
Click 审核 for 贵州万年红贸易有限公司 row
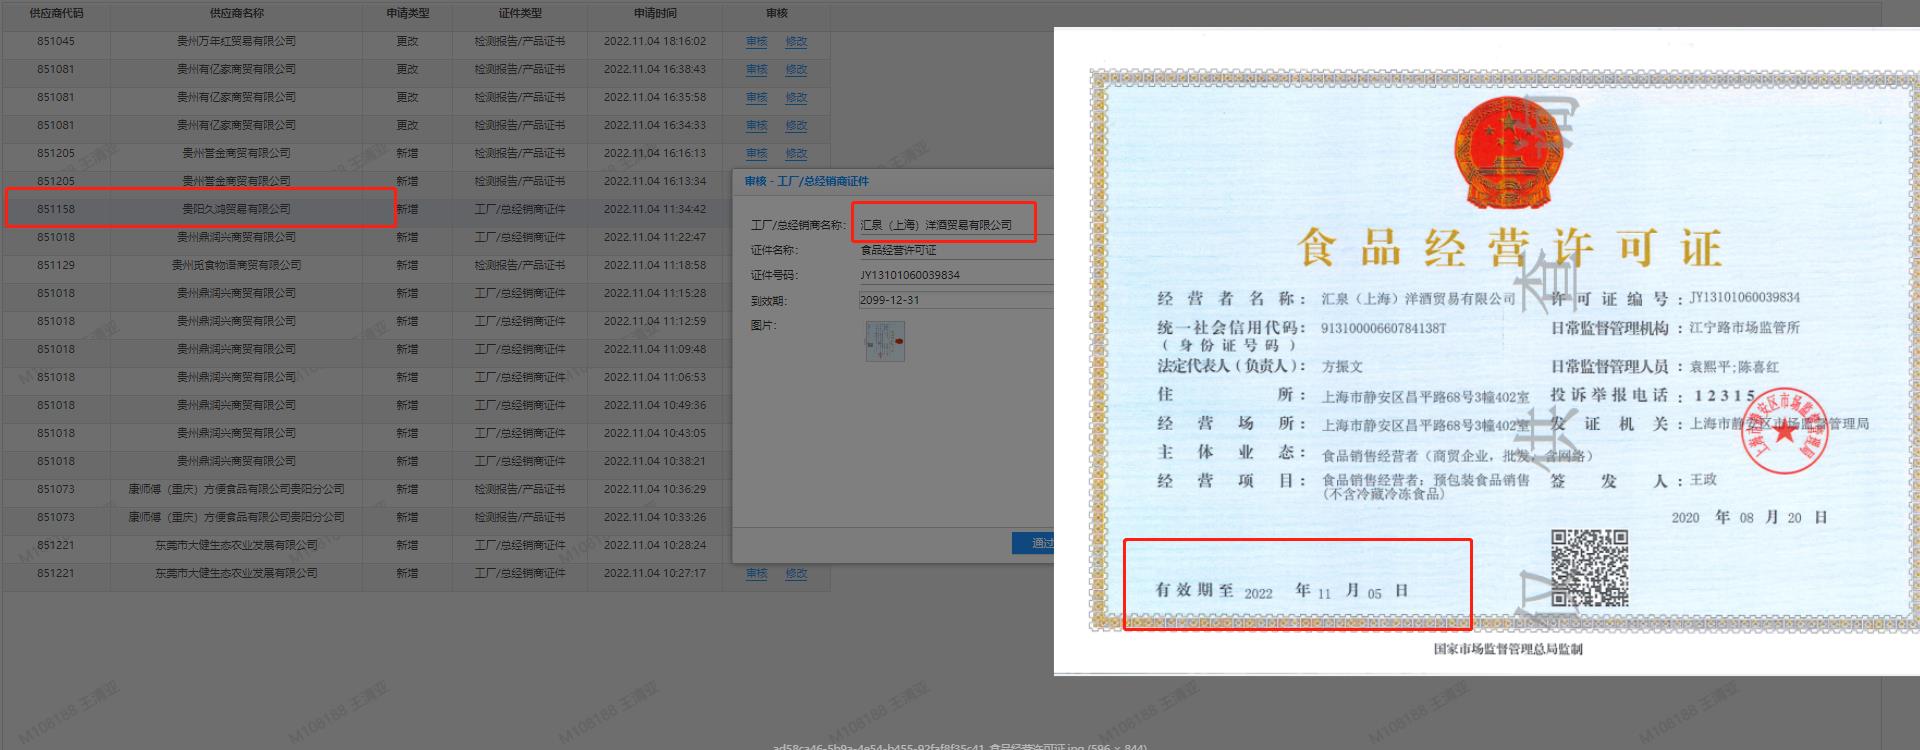pos(756,42)
